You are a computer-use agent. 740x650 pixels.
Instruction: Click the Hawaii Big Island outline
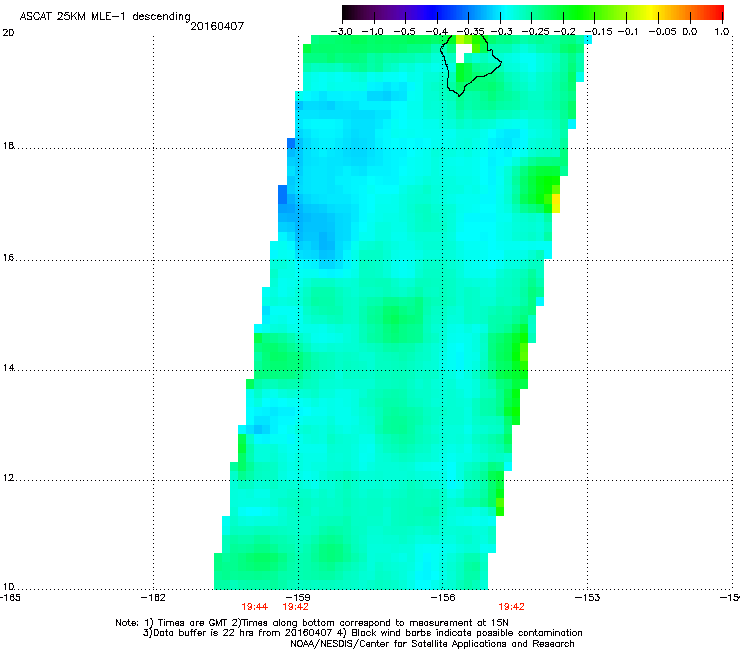[x=471, y=65]
